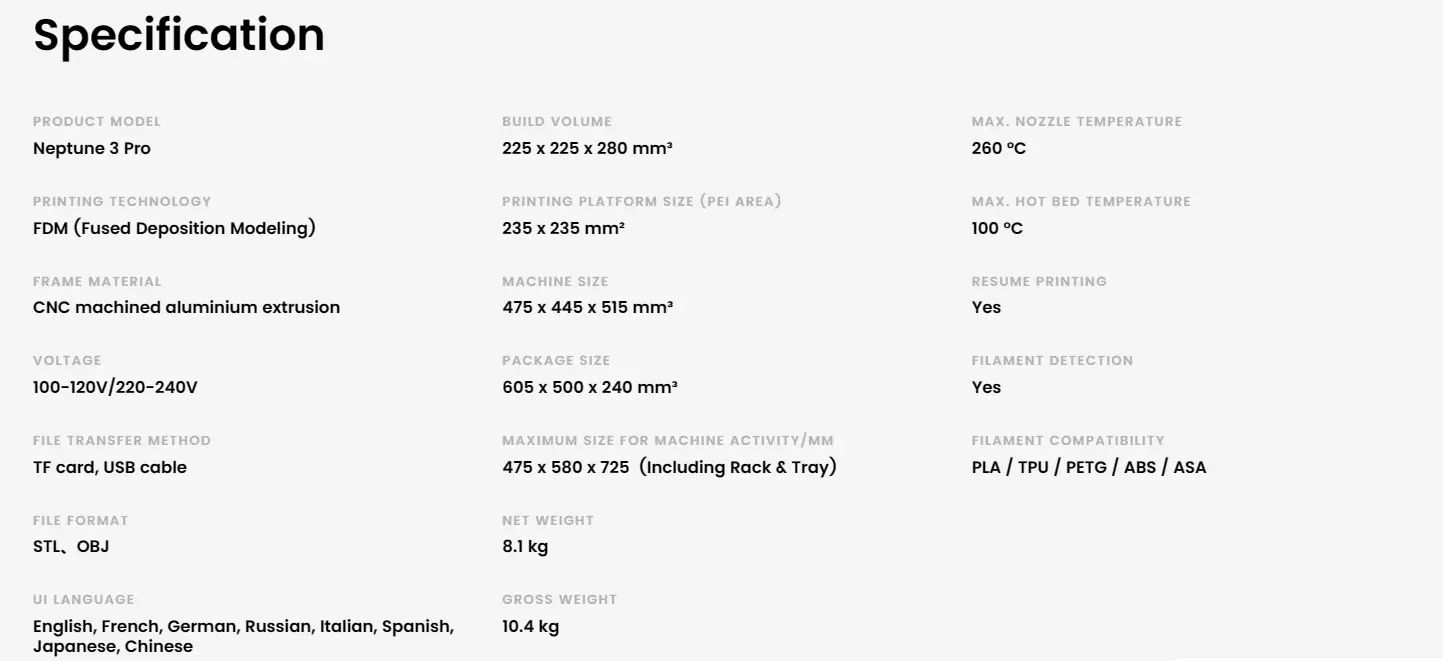
Task: Click the 260 °C nozzle temperature value
Action: click(x=998, y=148)
